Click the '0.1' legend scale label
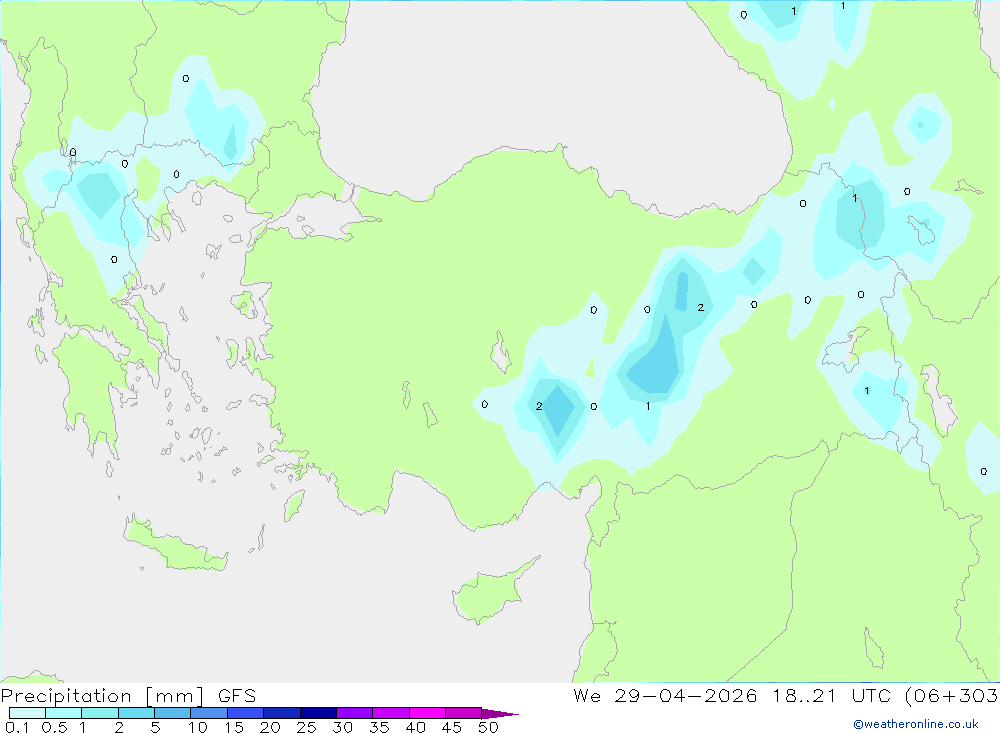1000x733 pixels. coord(17,727)
